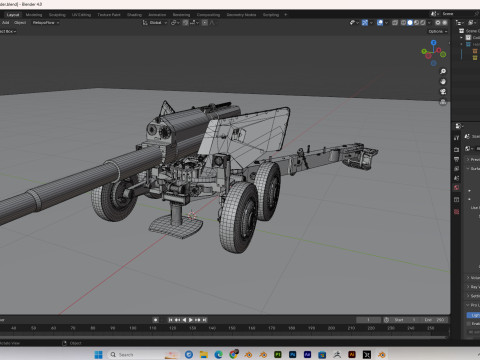Switch to the UV Editing workspace

click(x=81, y=15)
